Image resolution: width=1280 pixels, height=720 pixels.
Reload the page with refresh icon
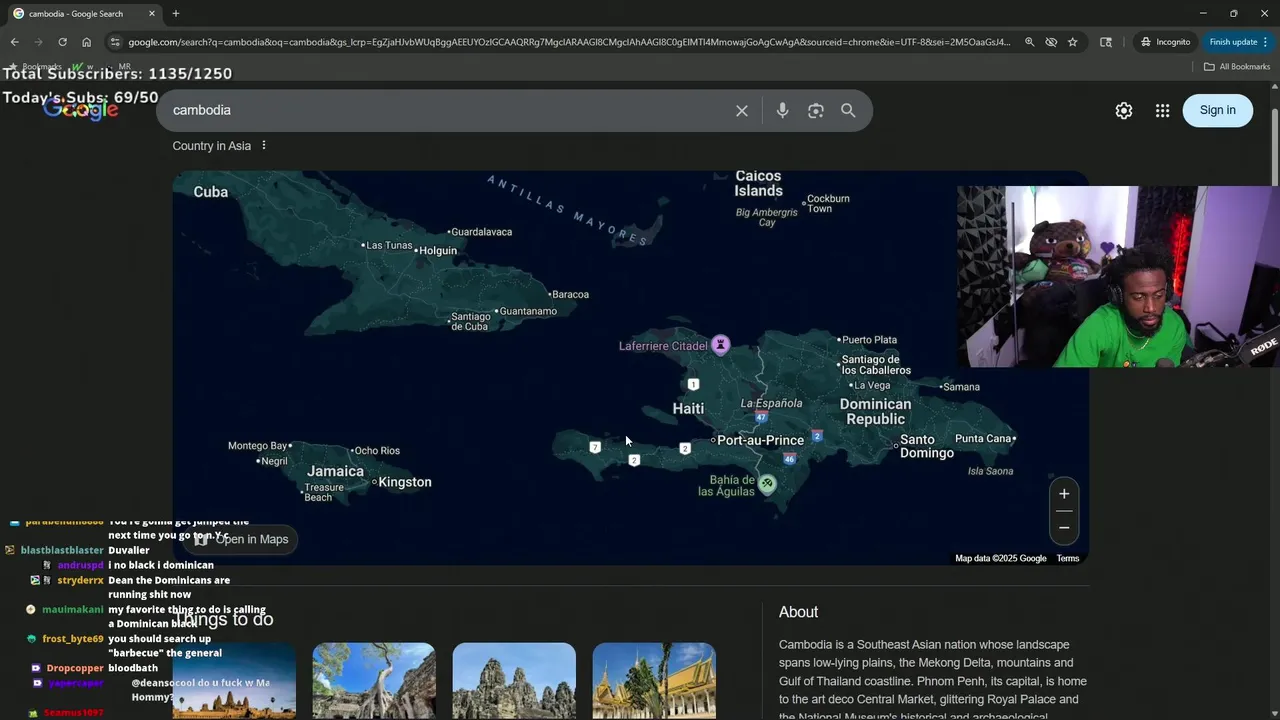pos(62,42)
